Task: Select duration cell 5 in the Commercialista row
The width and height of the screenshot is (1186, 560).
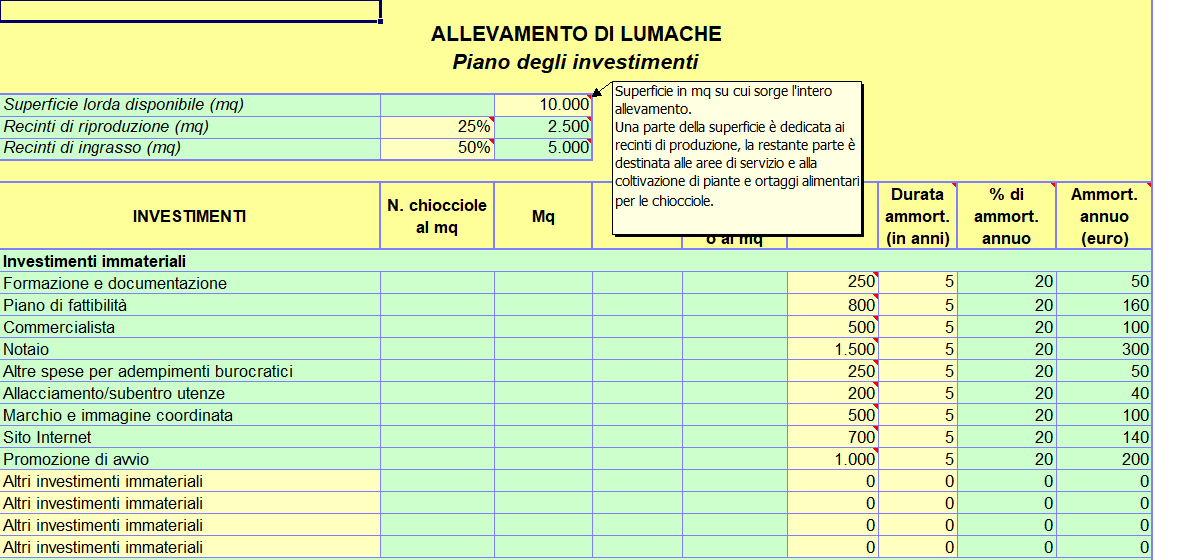Action: coord(917,328)
